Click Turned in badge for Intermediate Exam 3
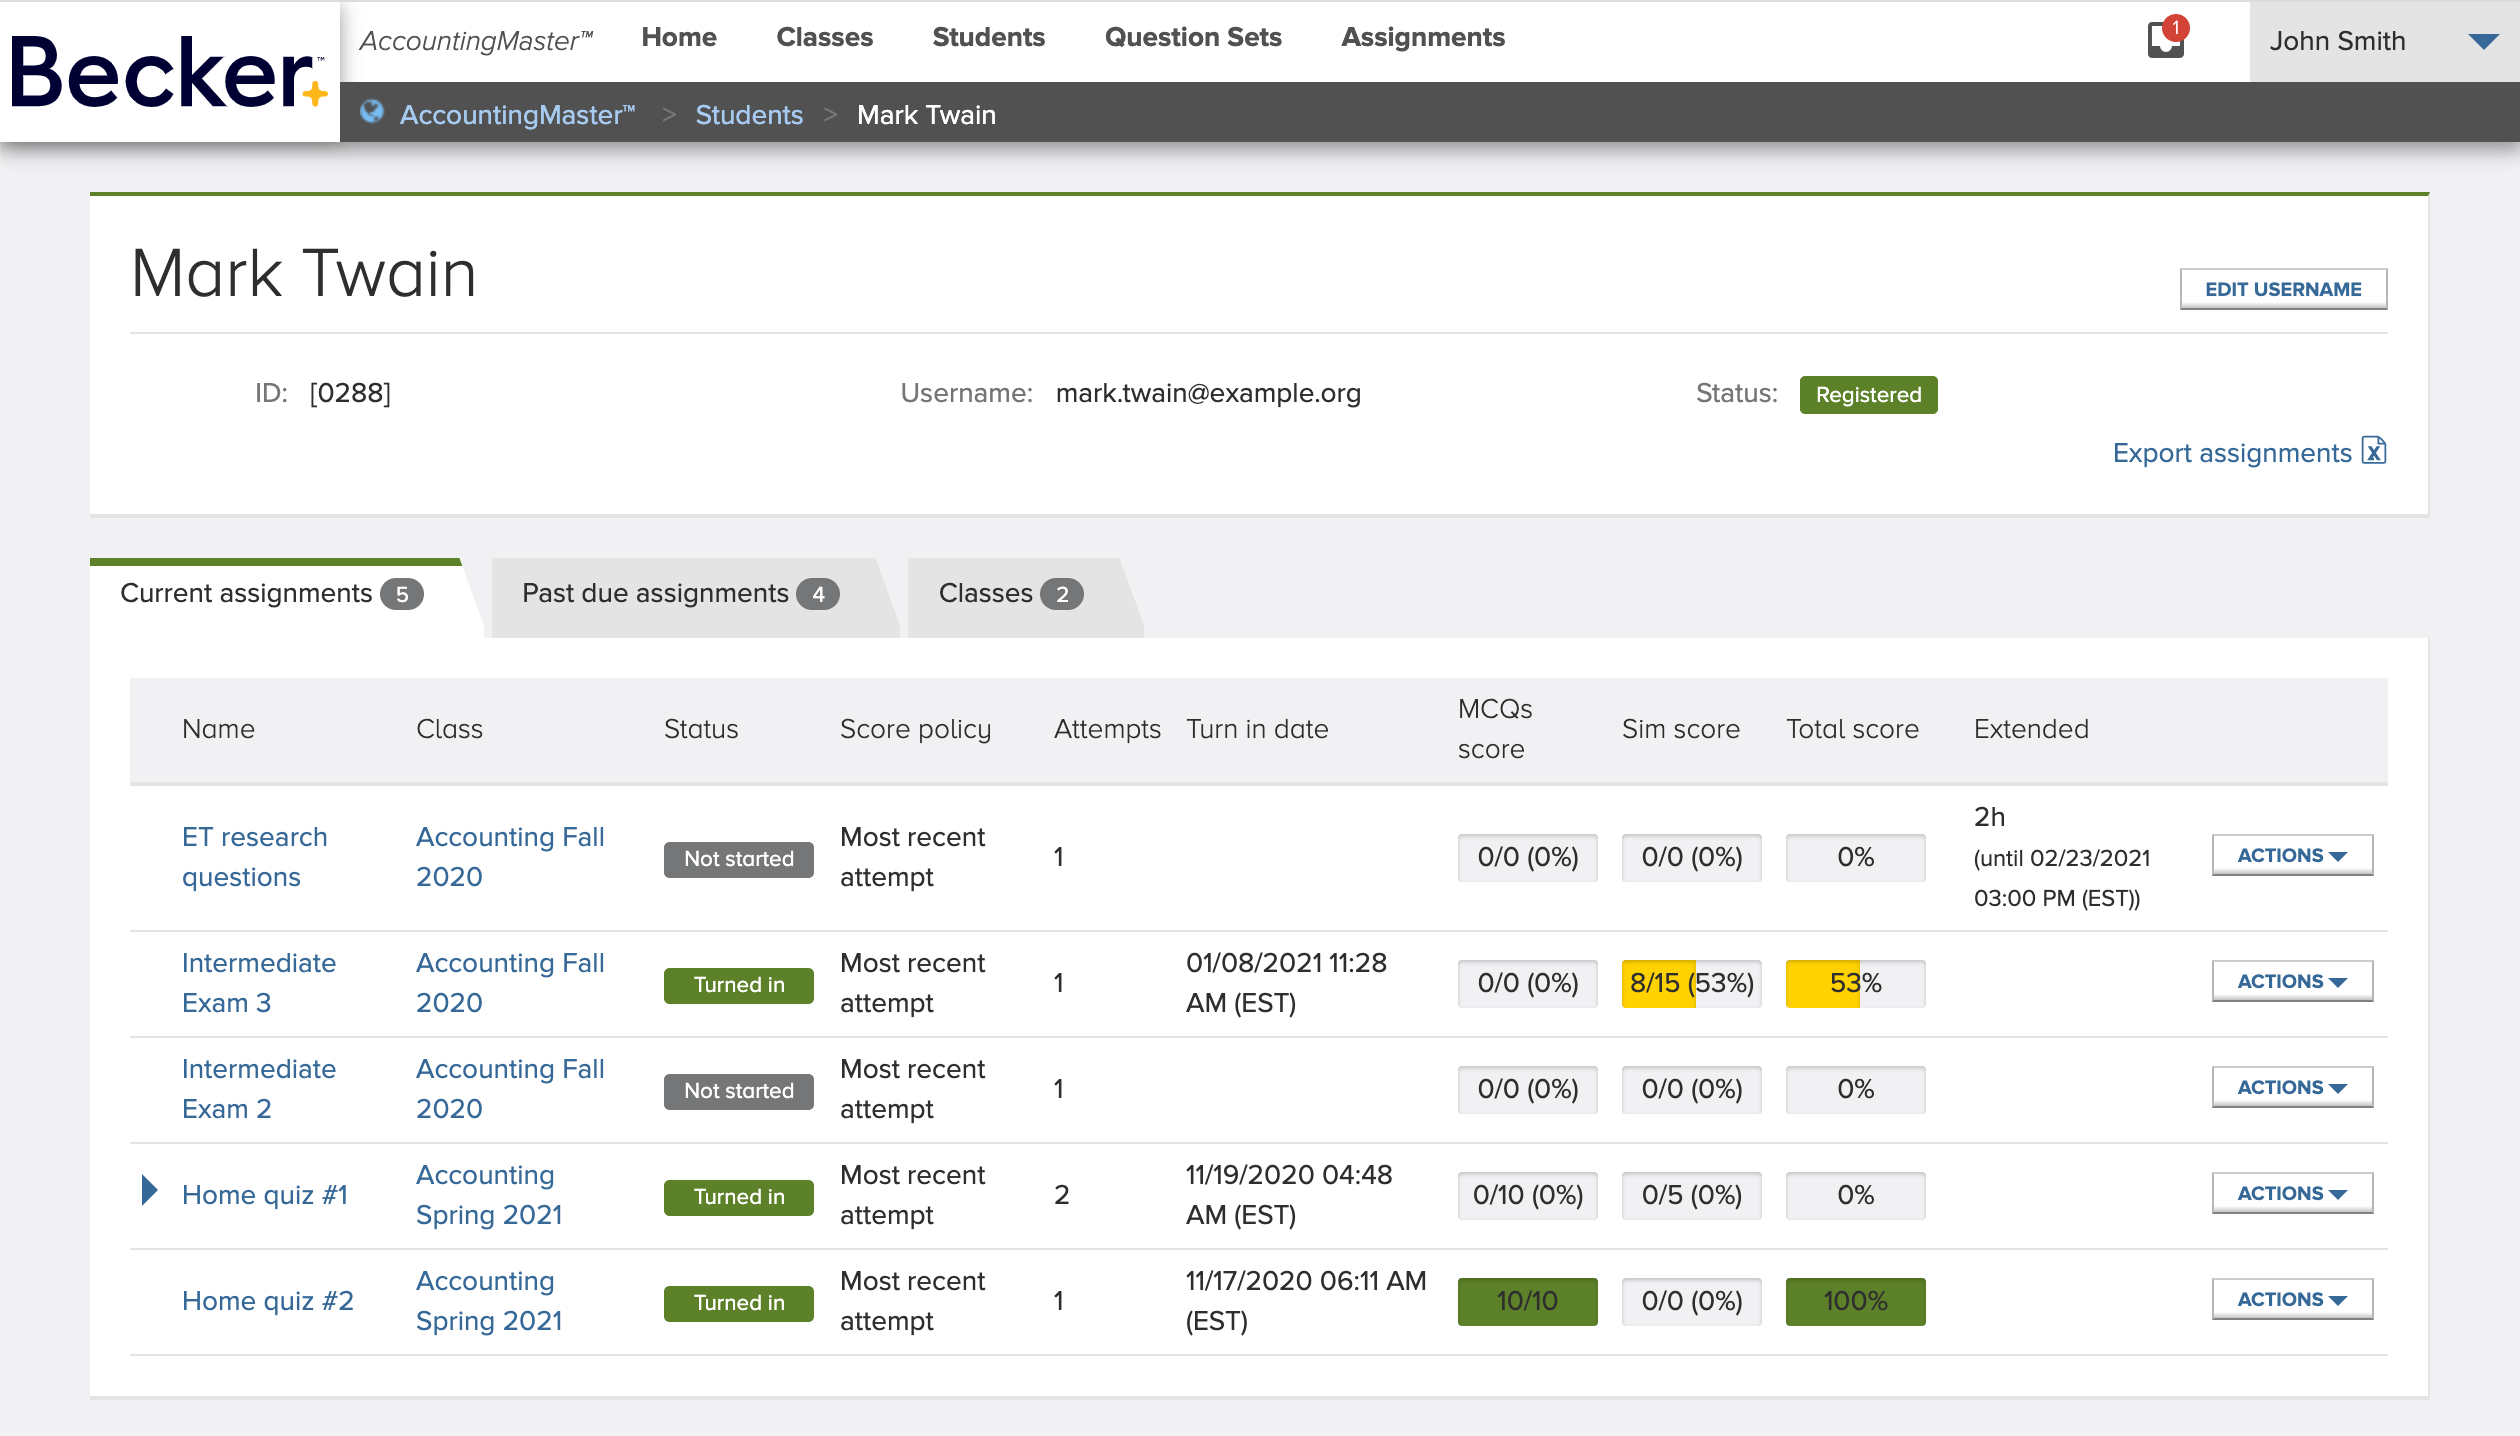2520x1436 pixels. coord(738,985)
